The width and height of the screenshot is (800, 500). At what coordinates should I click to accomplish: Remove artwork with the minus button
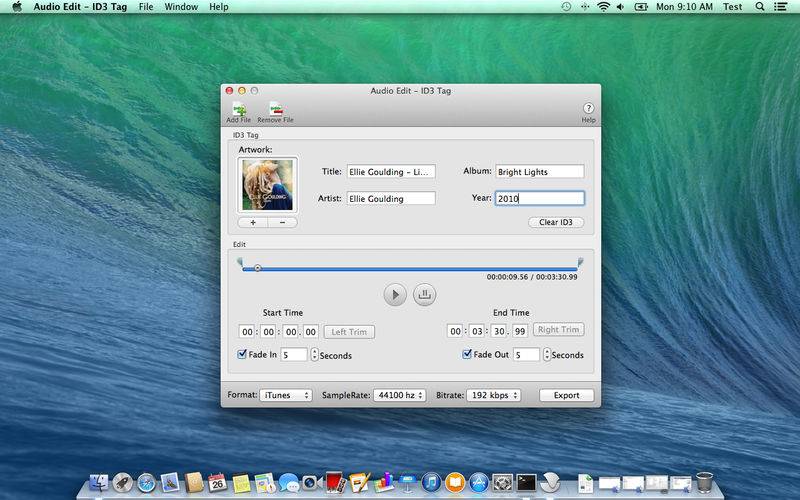[x=282, y=222]
